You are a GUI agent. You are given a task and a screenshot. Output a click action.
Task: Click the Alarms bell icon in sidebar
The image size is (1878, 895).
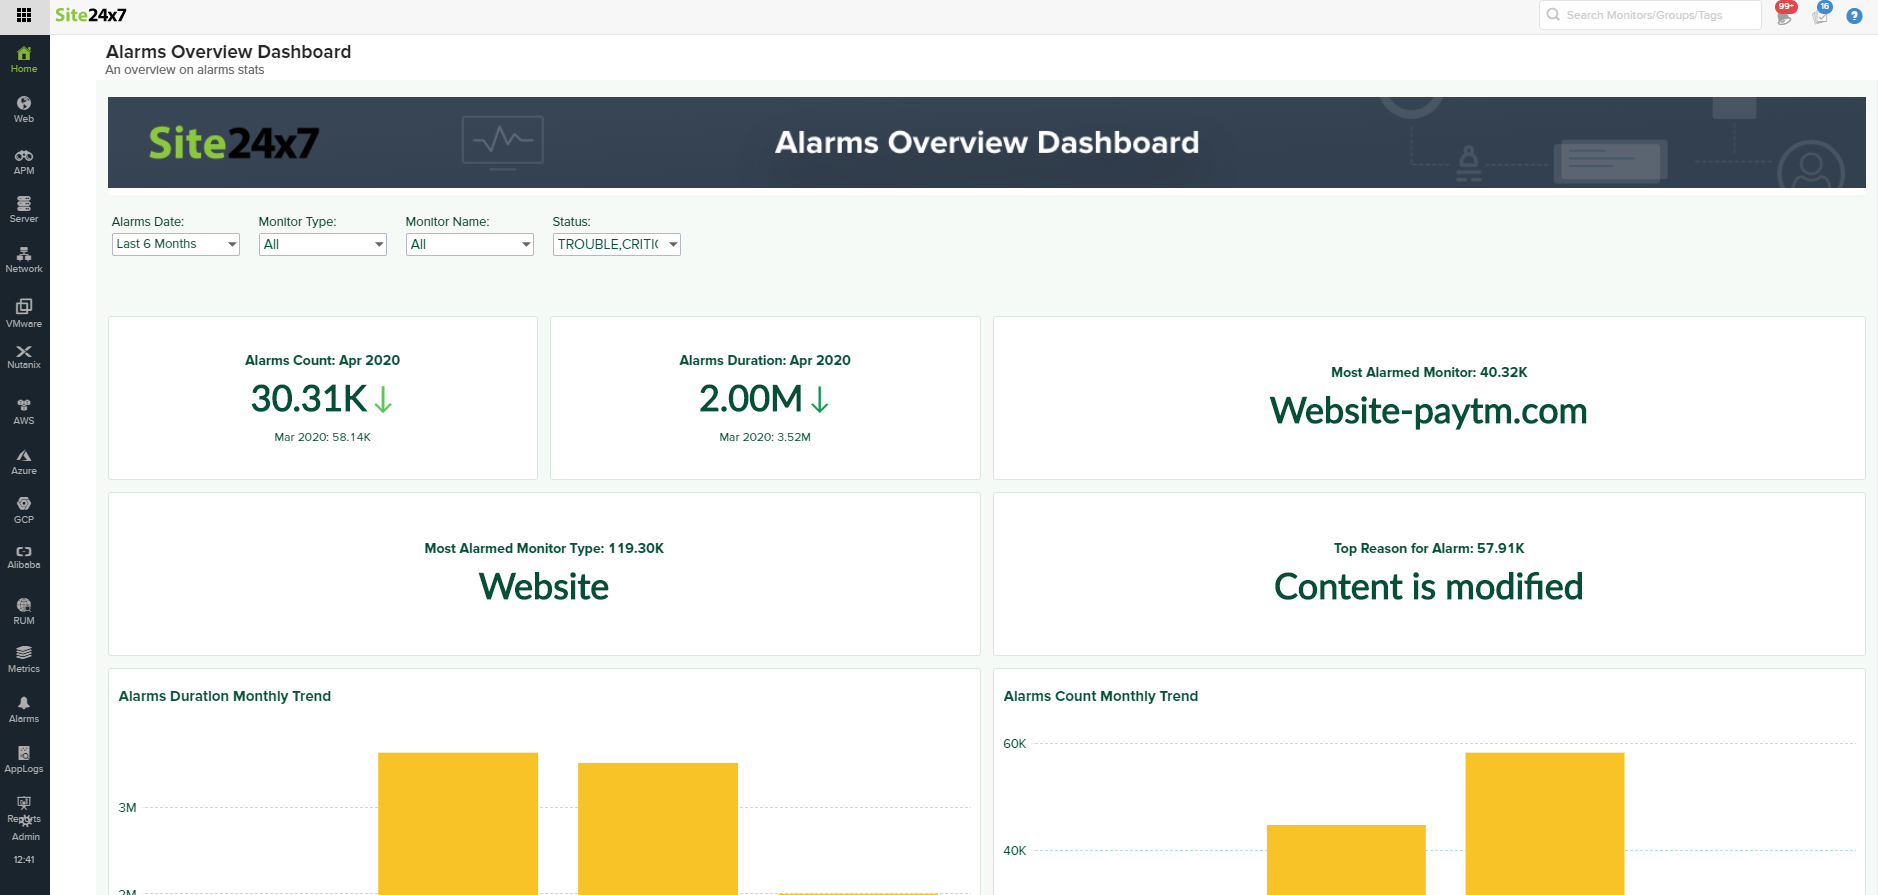(x=24, y=709)
